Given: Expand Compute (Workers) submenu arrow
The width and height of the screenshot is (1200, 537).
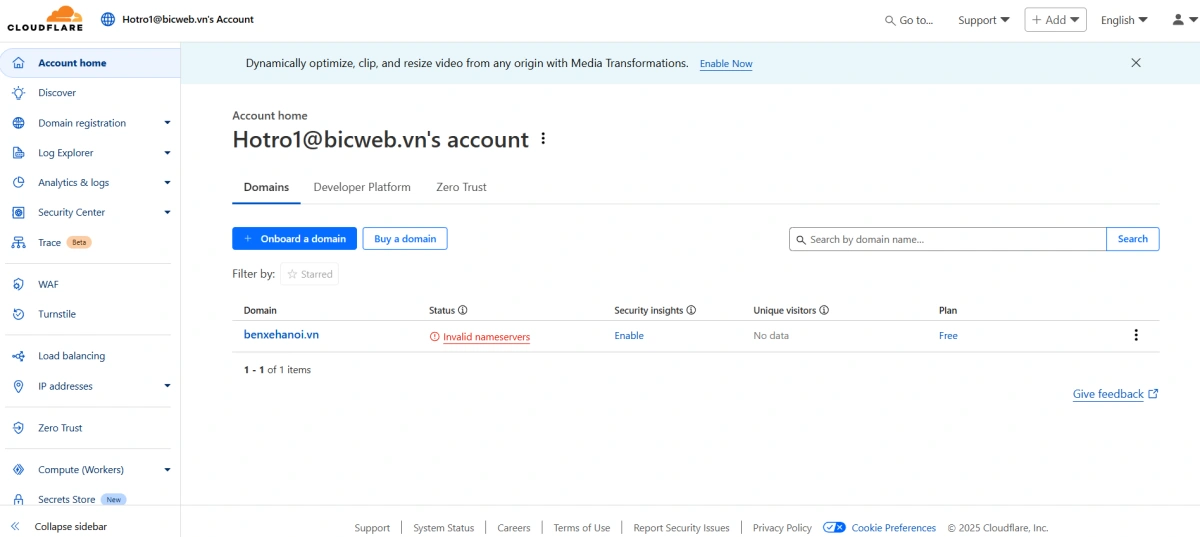Looking at the screenshot, I should coord(167,470).
